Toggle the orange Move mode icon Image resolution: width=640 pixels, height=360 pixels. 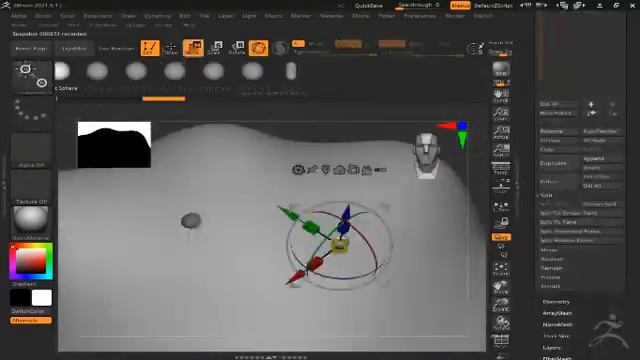(x=193, y=48)
